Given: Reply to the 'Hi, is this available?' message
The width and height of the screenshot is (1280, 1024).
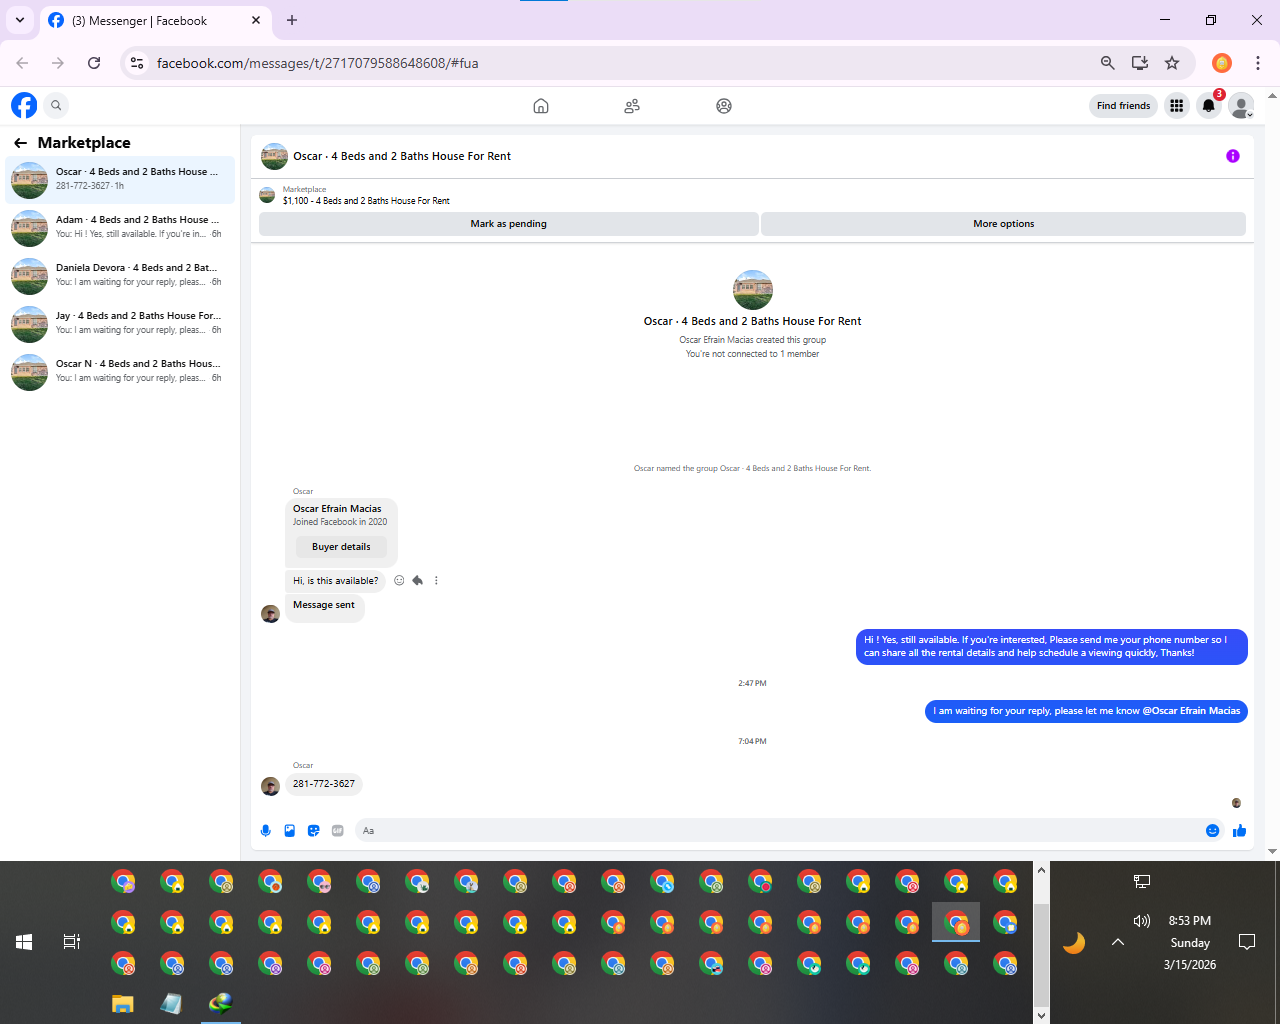Looking at the screenshot, I should coord(418,581).
